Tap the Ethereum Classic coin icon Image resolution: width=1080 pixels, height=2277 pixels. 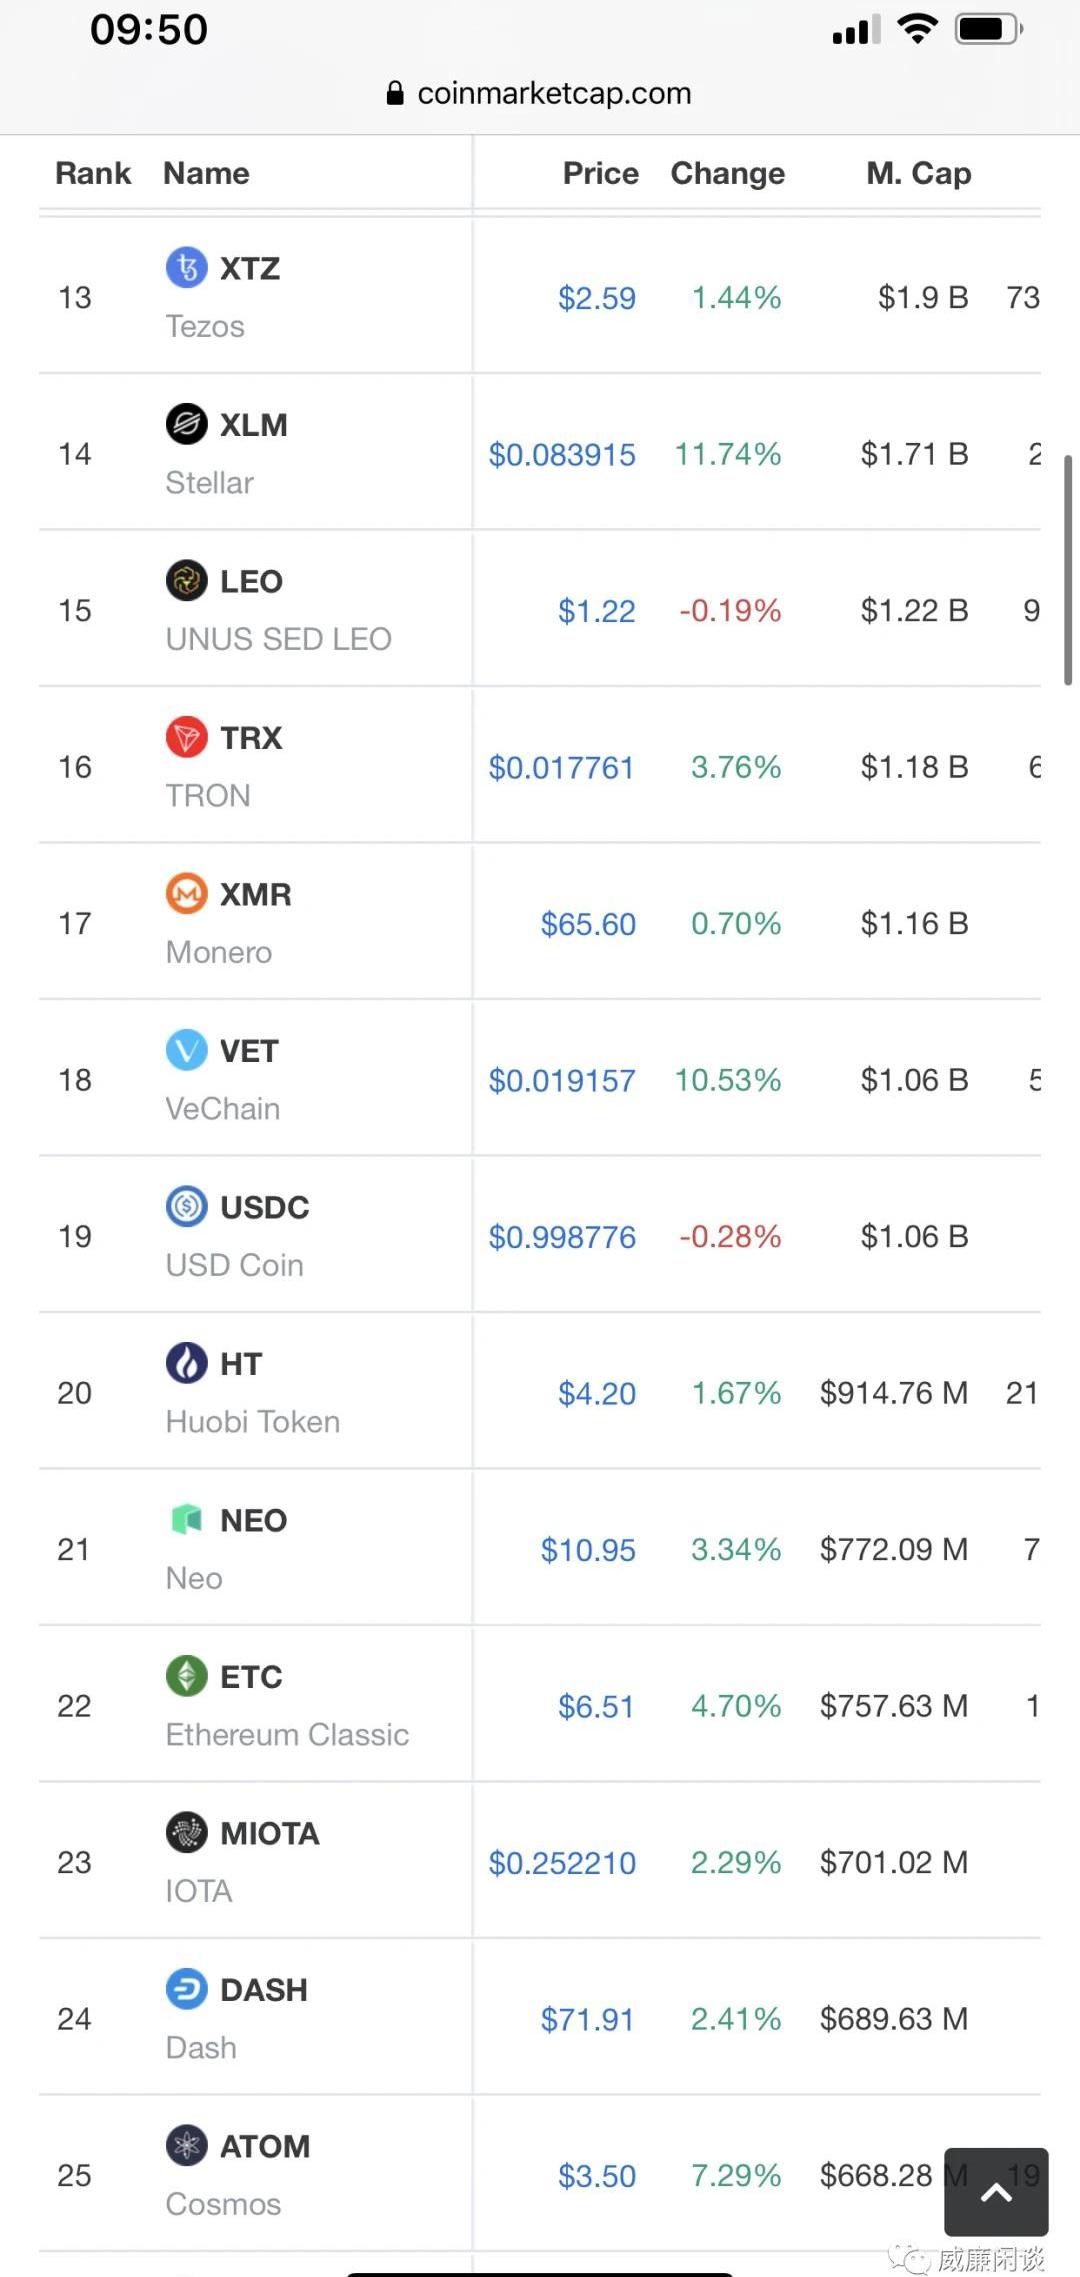tap(186, 1676)
